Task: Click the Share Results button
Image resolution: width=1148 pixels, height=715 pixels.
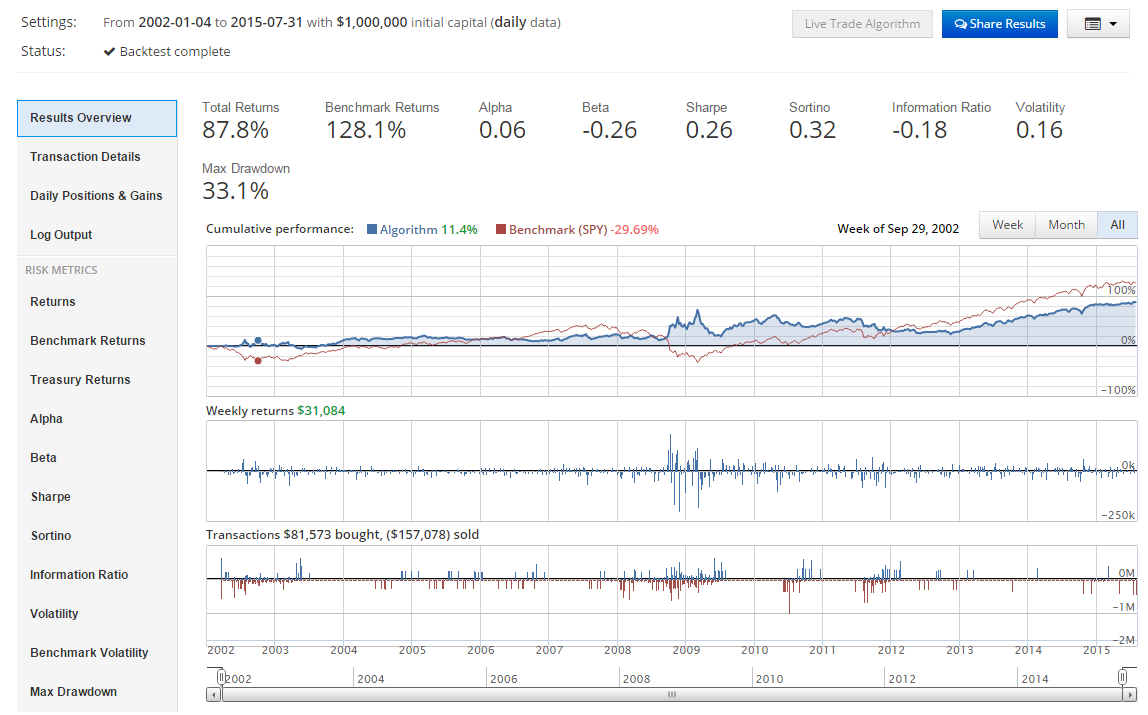Action: (x=999, y=24)
